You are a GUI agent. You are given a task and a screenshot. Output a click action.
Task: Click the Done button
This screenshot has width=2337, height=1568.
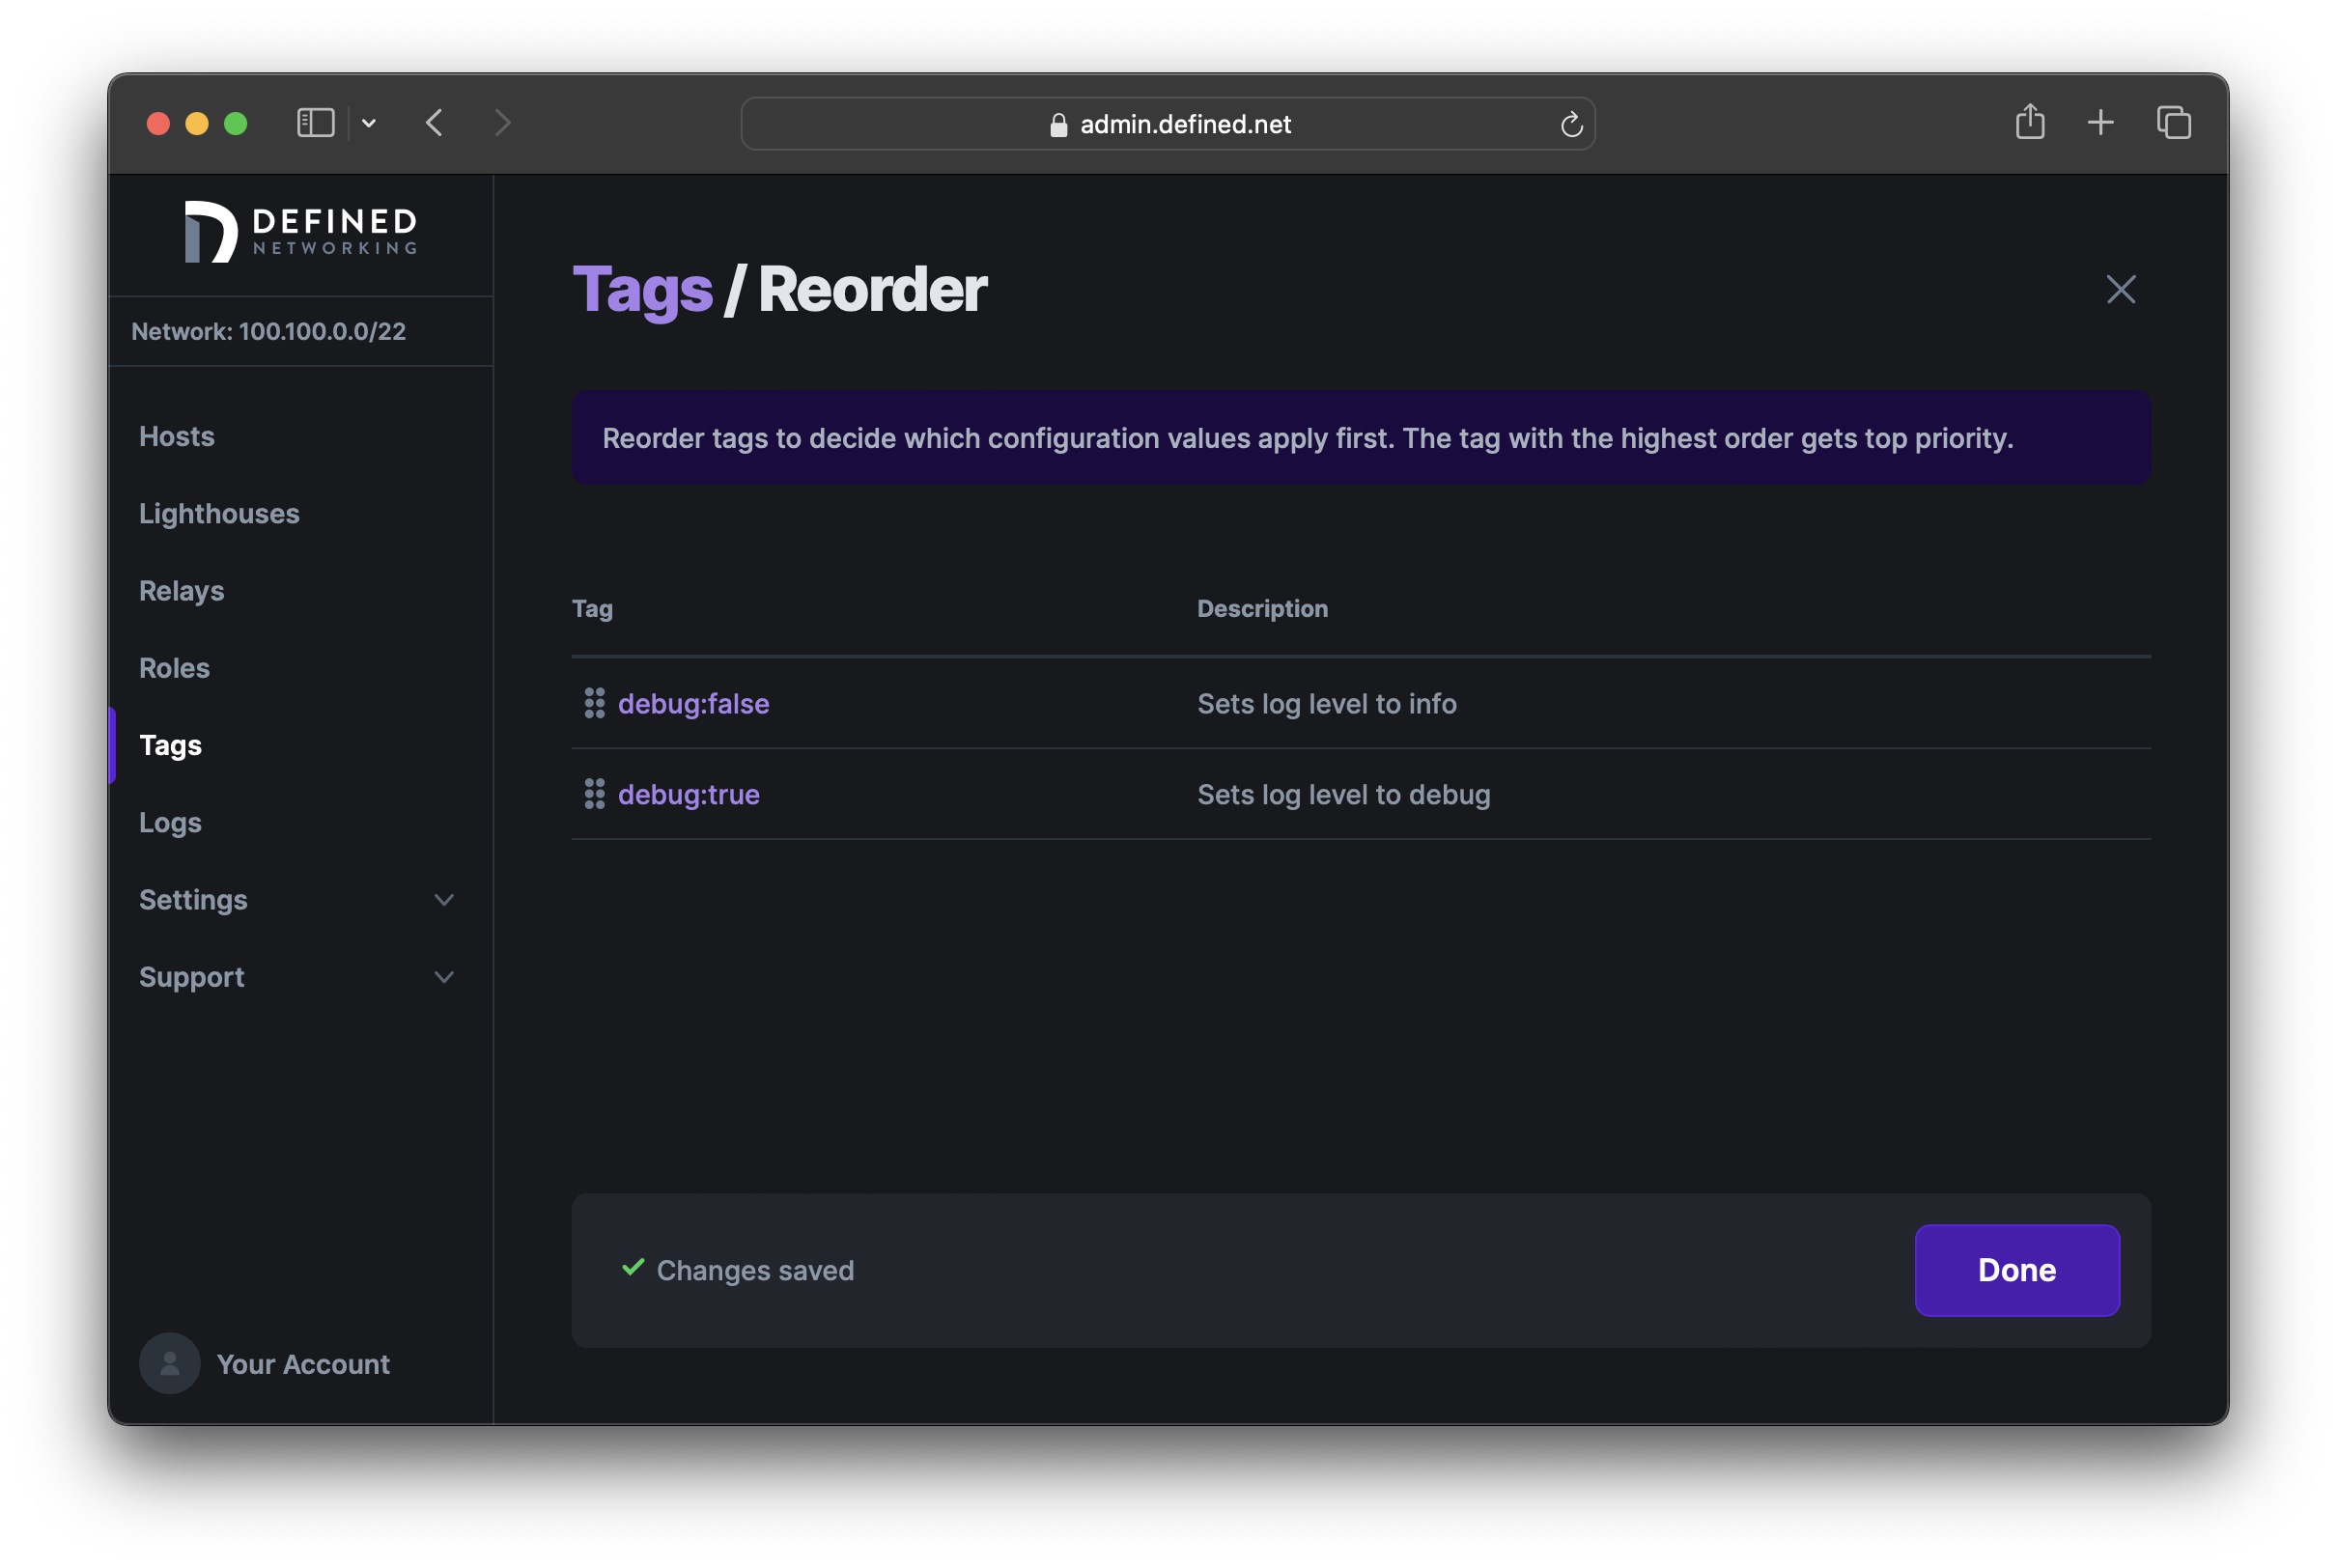2016,1270
